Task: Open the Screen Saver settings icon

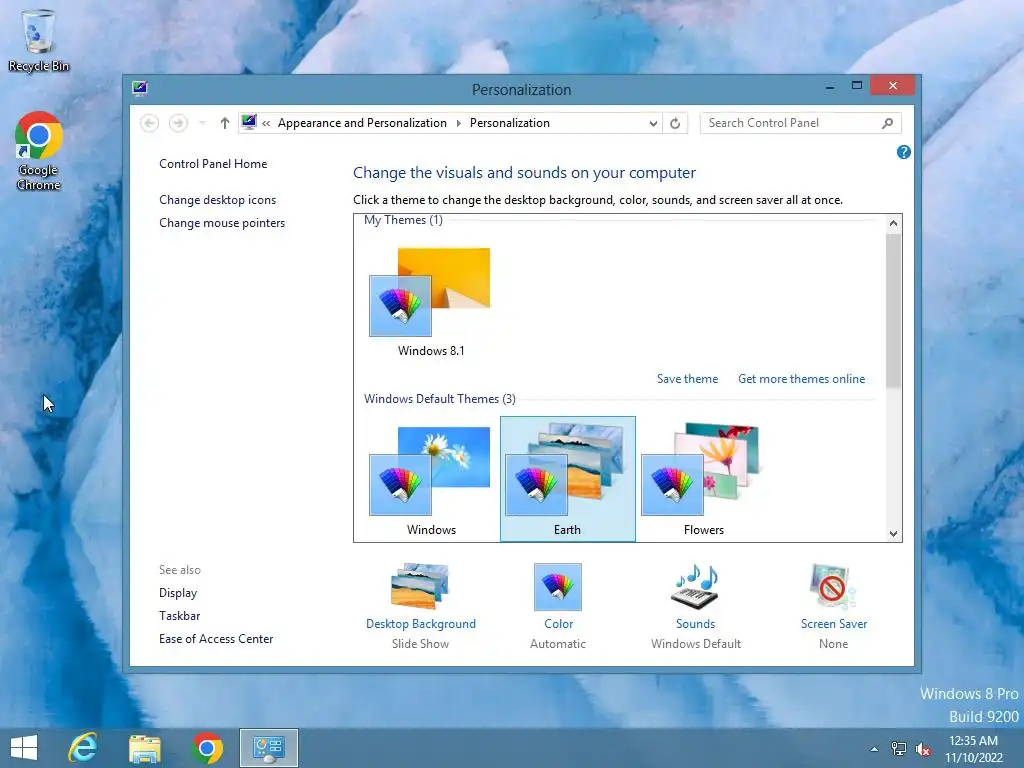Action: [x=833, y=586]
